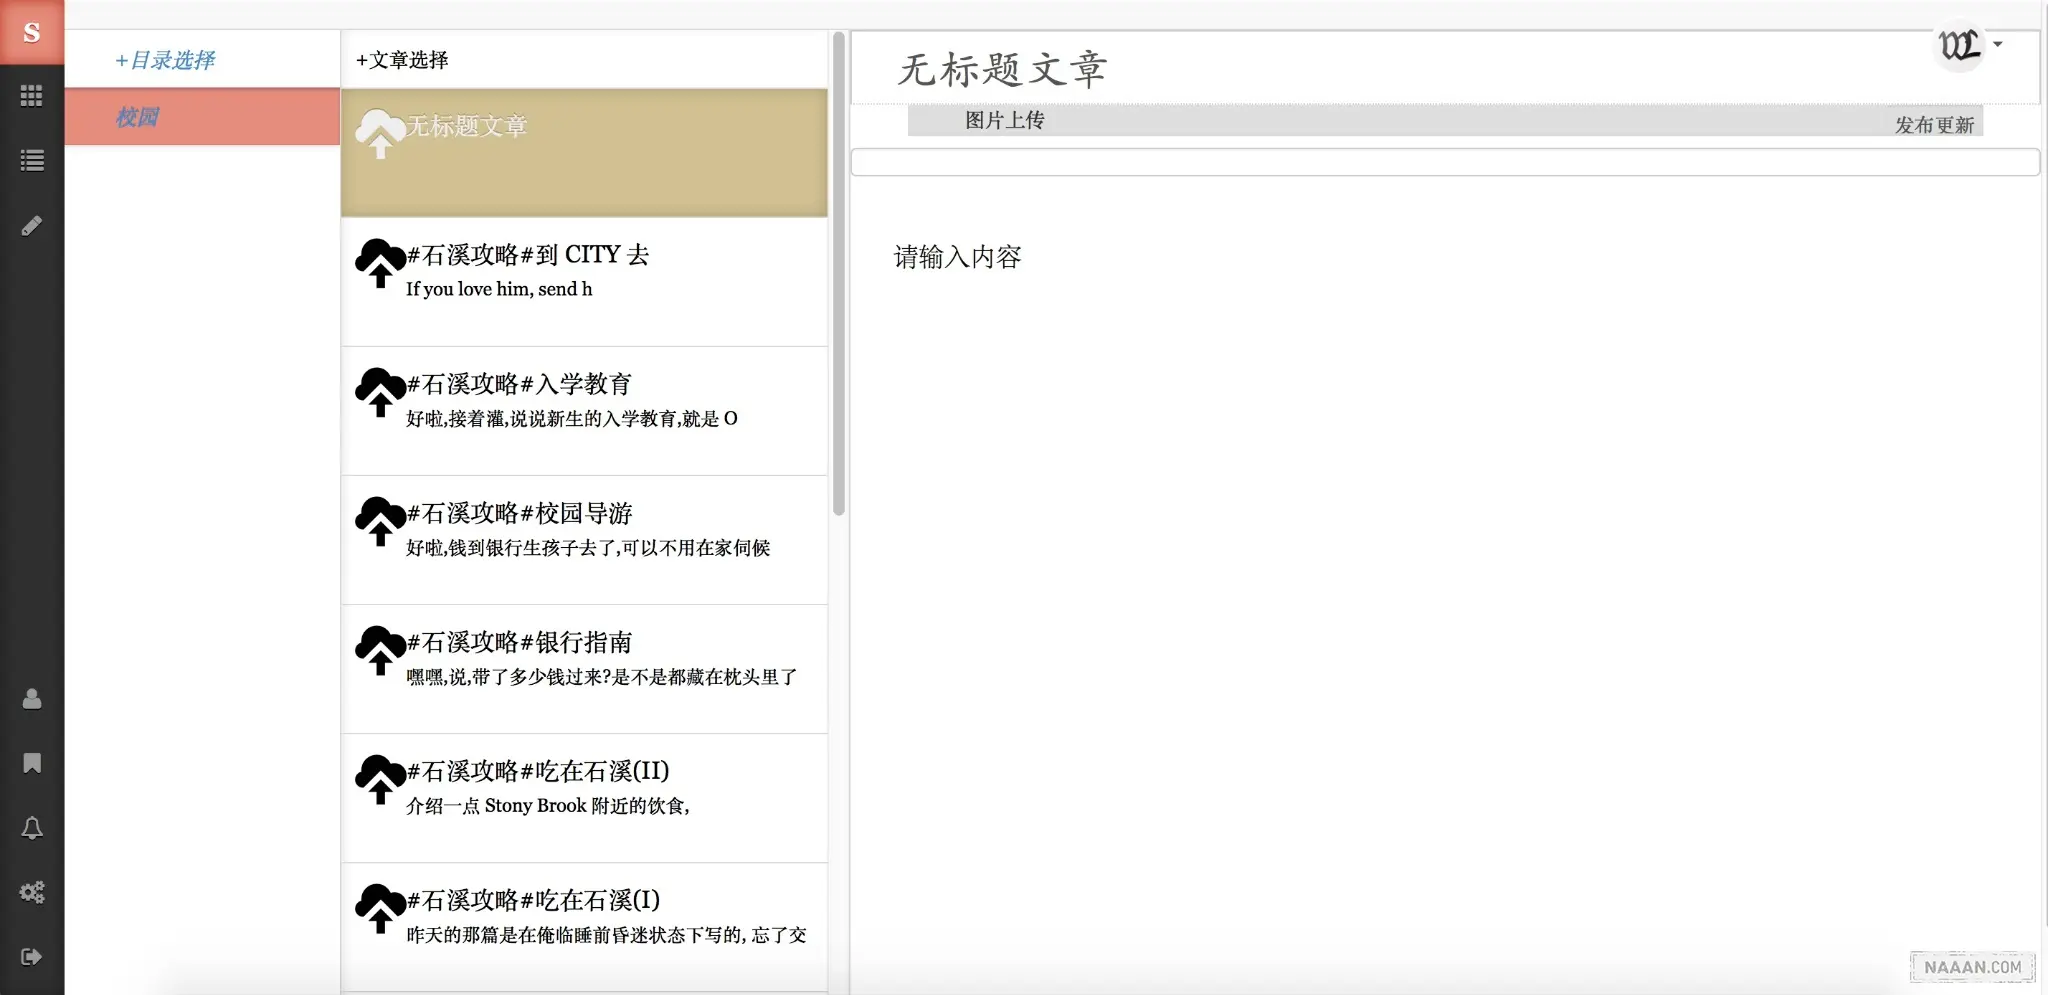Select the pencil edit icon in the sidebar
The width and height of the screenshot is (2048, 995).
click(32, 226)
